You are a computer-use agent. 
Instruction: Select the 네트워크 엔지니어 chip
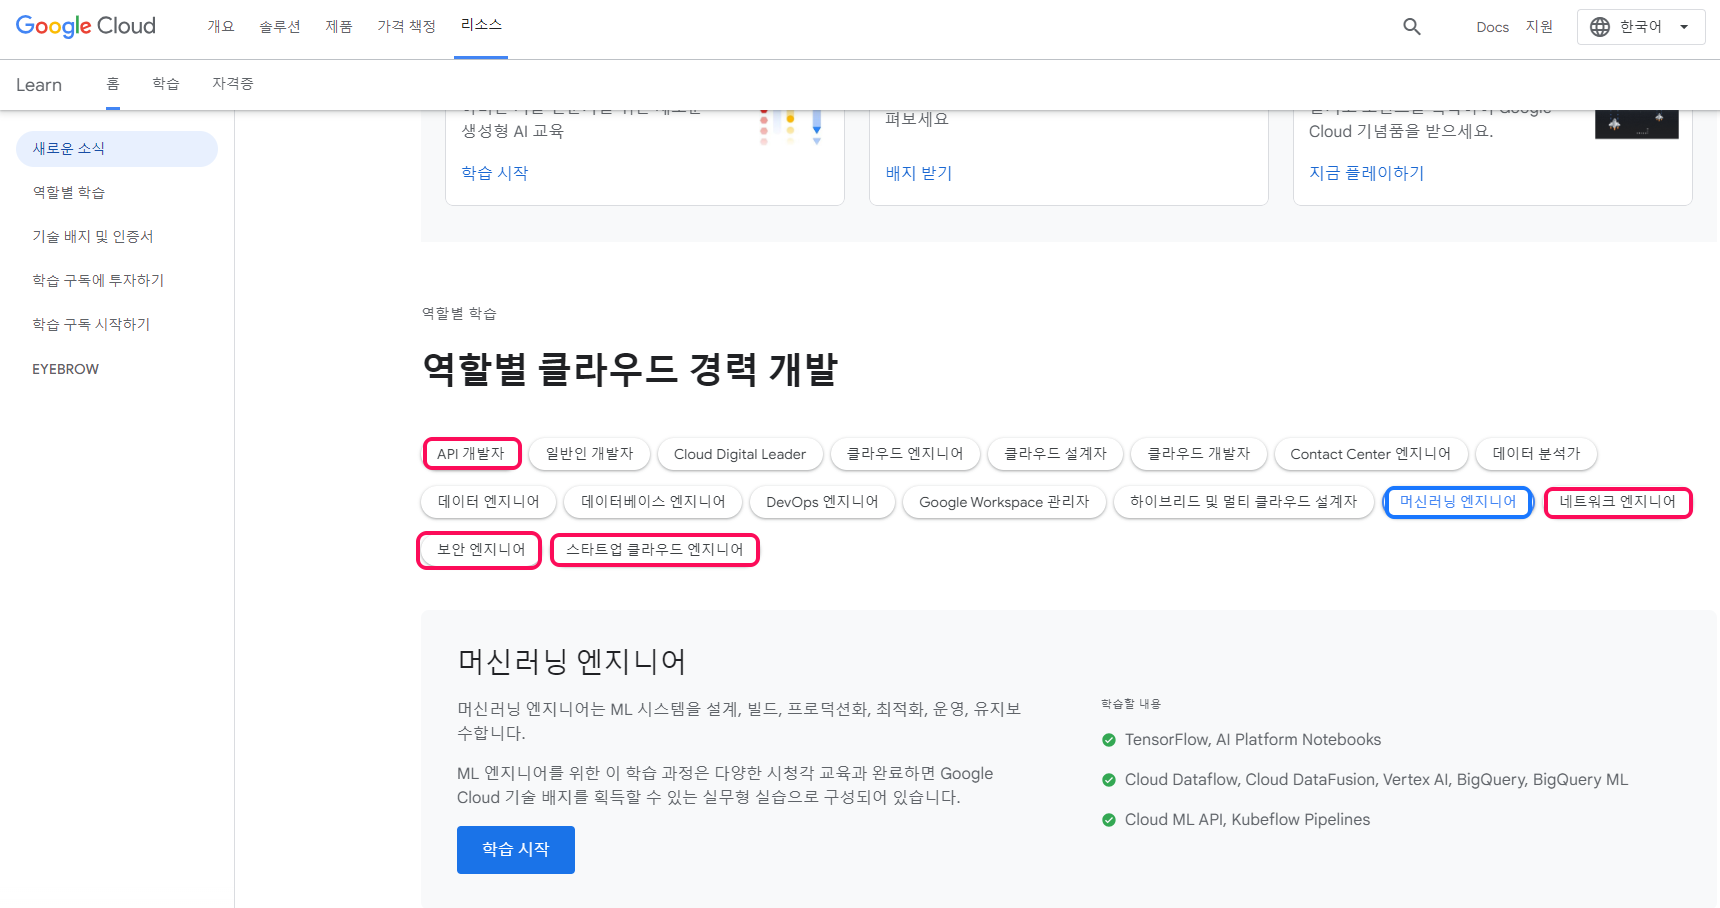1618,502
